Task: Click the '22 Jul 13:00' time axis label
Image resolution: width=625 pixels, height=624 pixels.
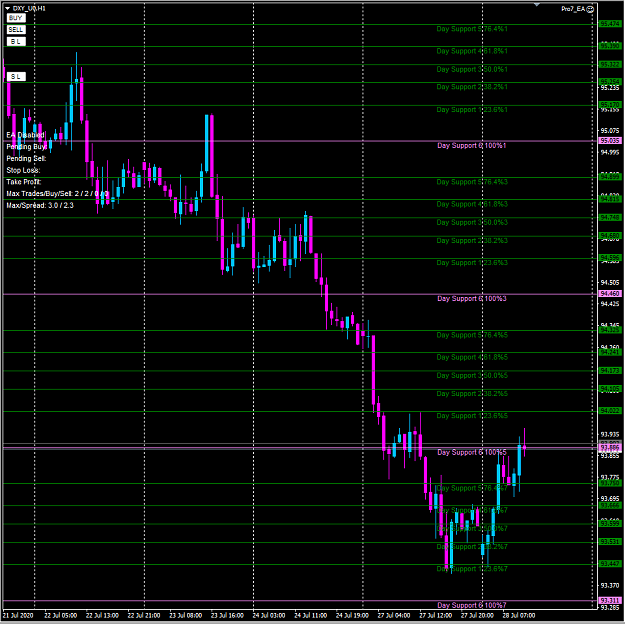Action: [102, 616]
